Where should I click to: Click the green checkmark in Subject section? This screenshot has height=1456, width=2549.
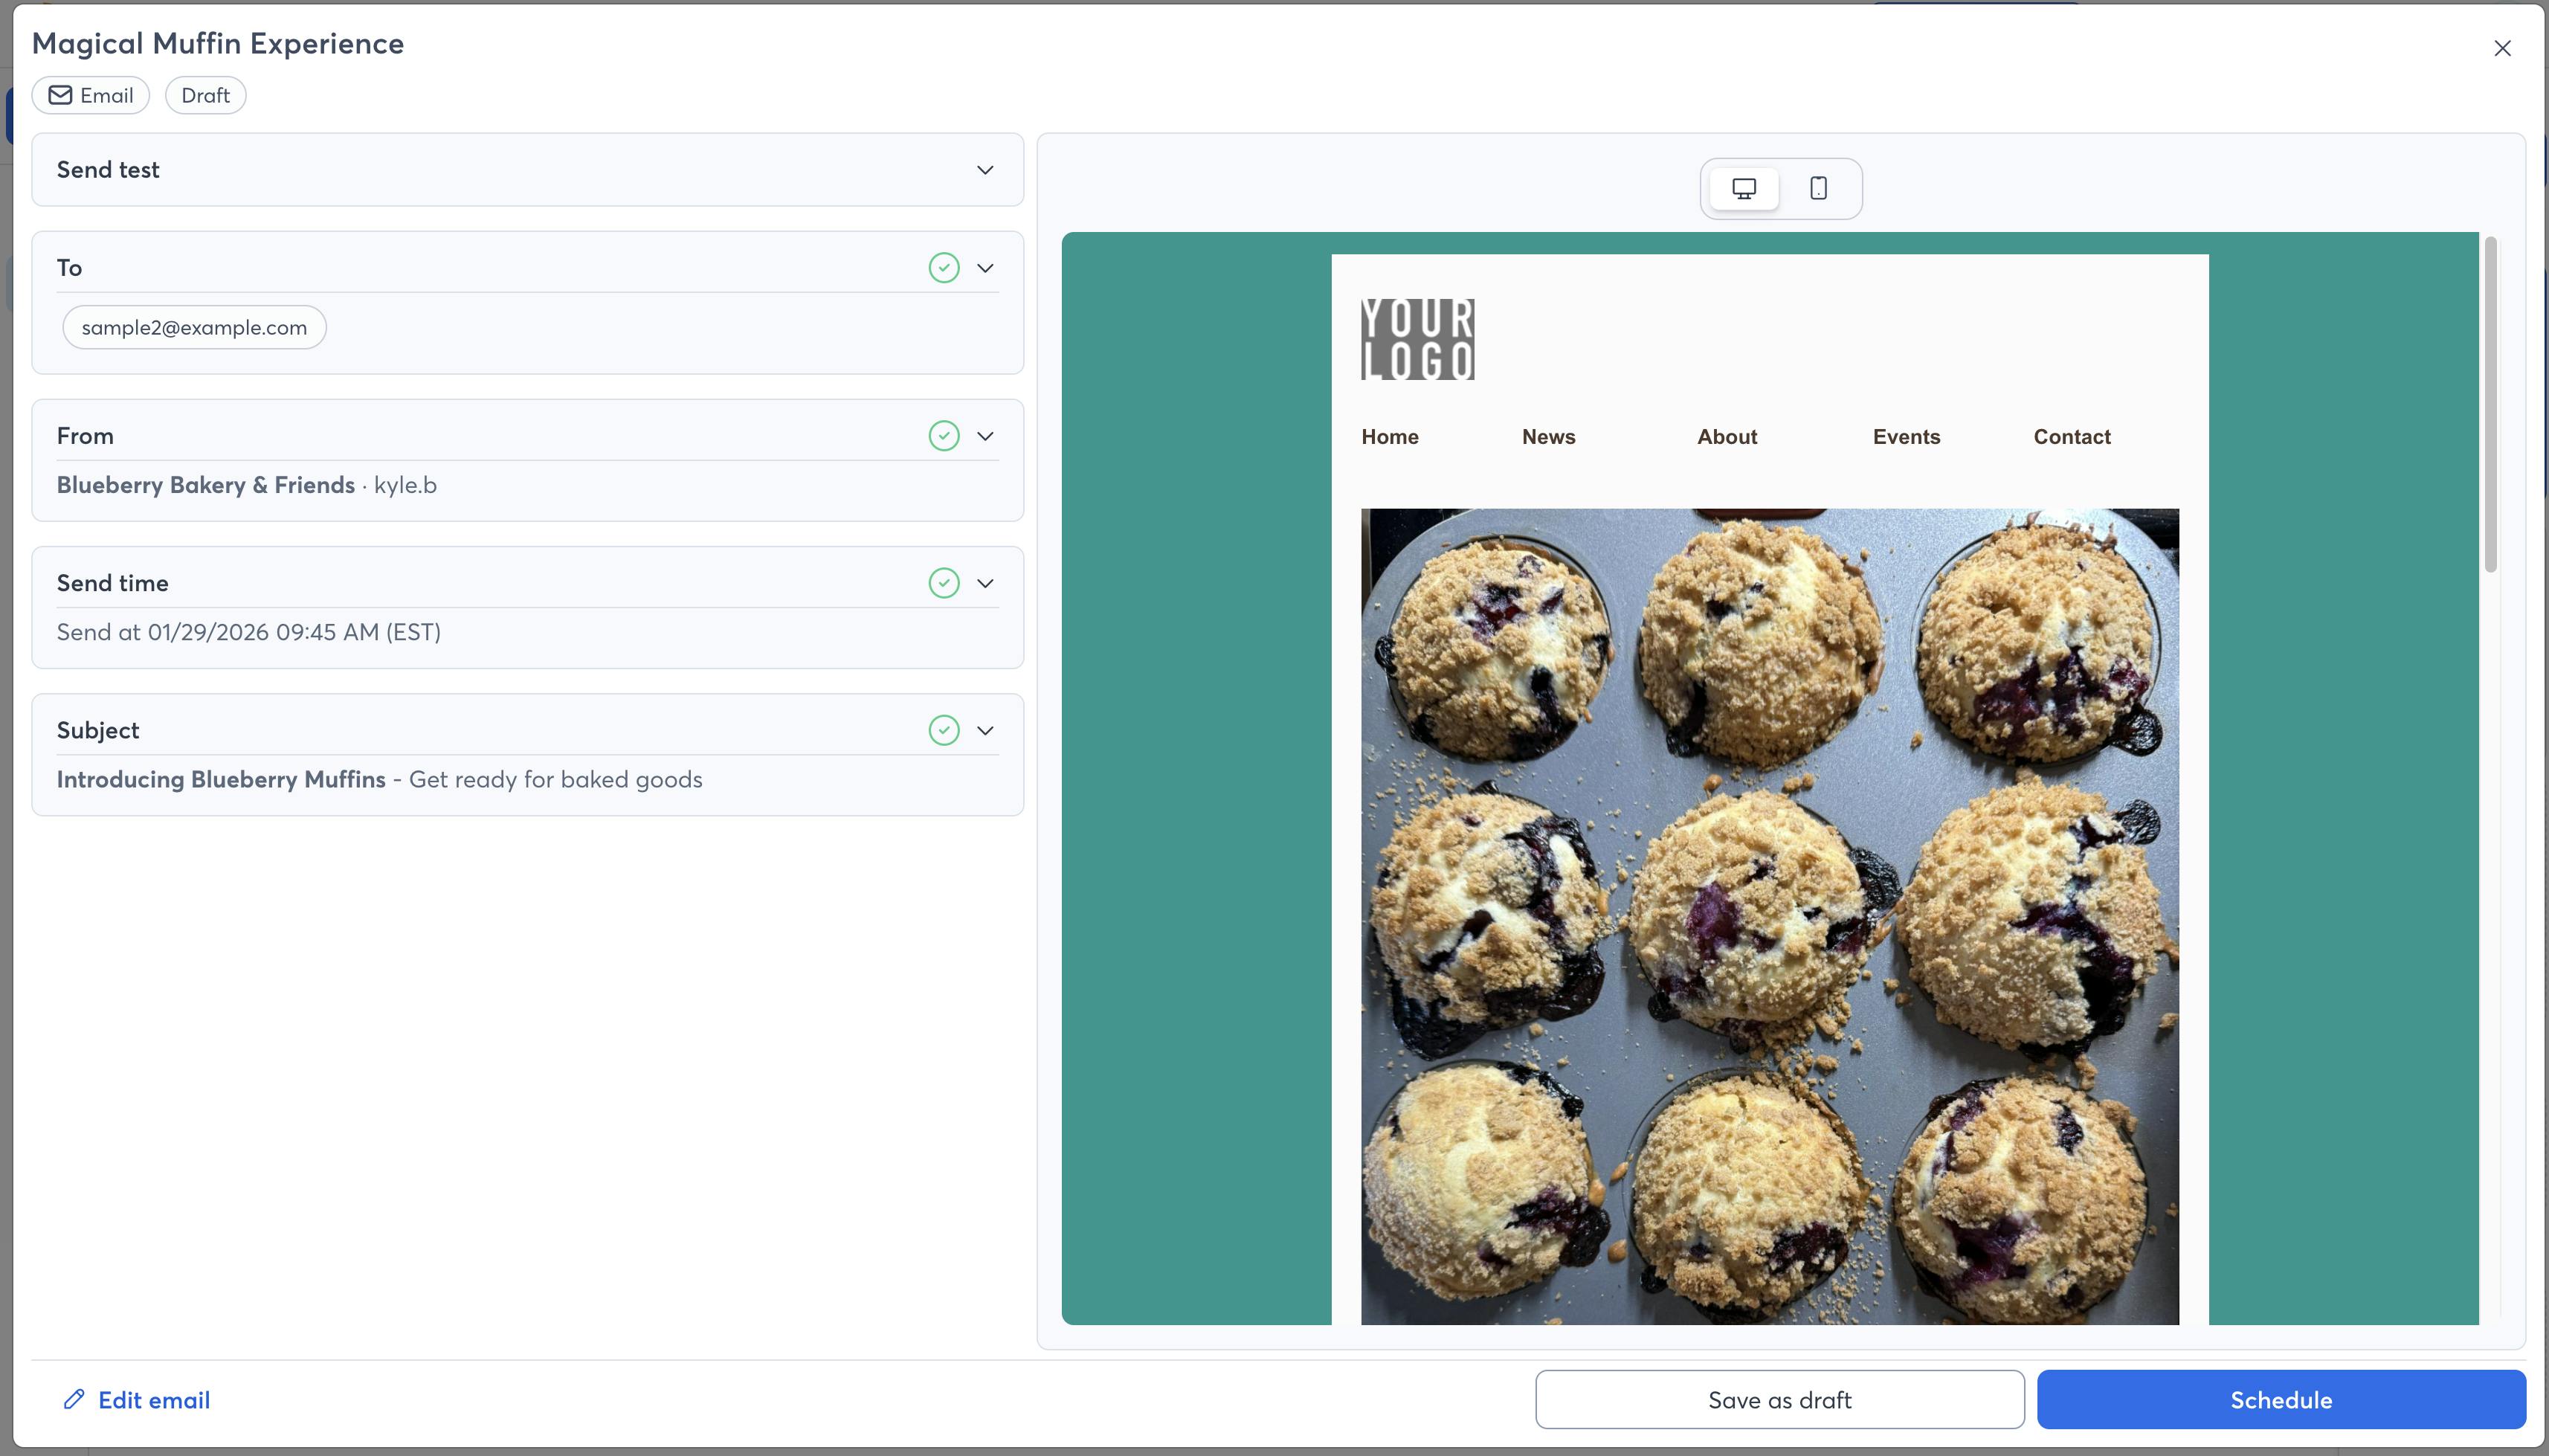(943, 730)
